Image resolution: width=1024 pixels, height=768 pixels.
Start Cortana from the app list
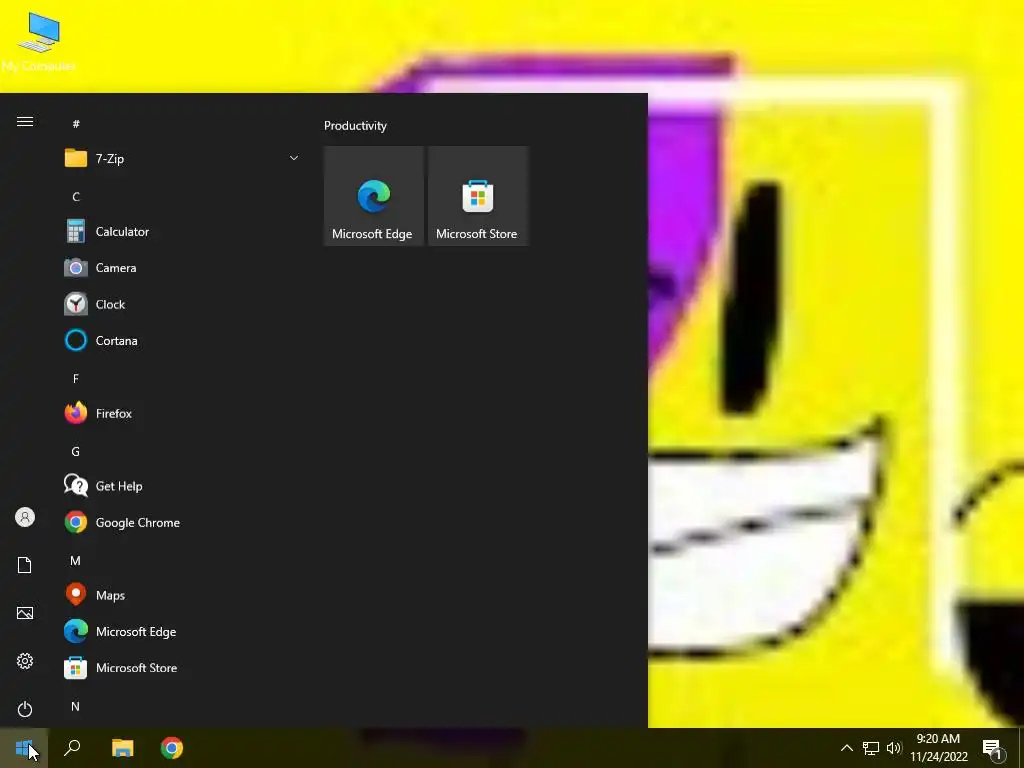182,341
